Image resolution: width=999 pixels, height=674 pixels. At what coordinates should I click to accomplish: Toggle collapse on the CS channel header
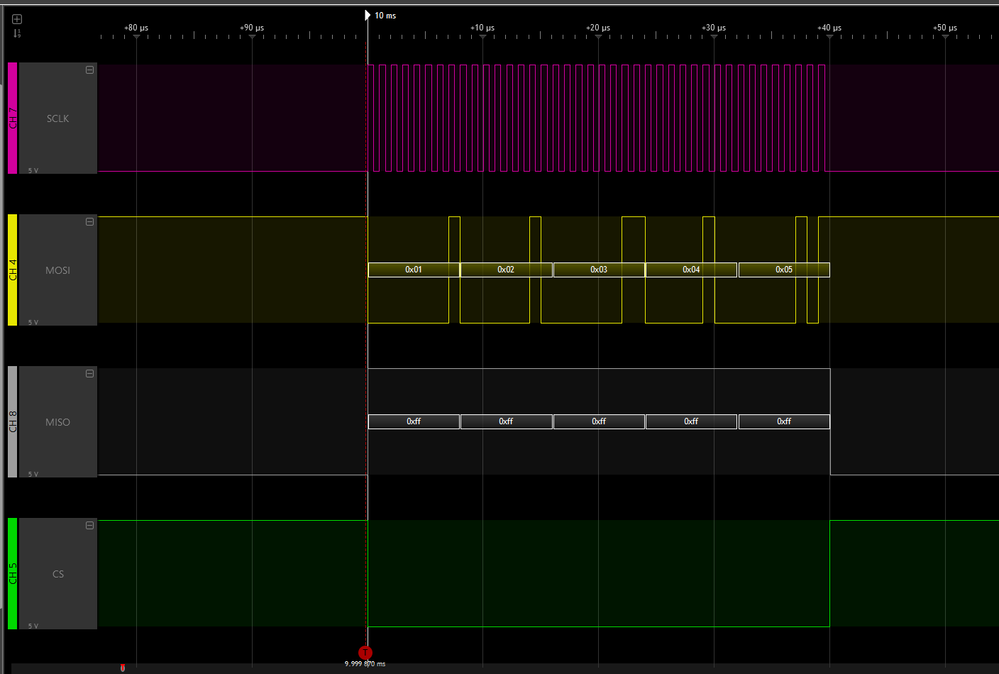89,525
